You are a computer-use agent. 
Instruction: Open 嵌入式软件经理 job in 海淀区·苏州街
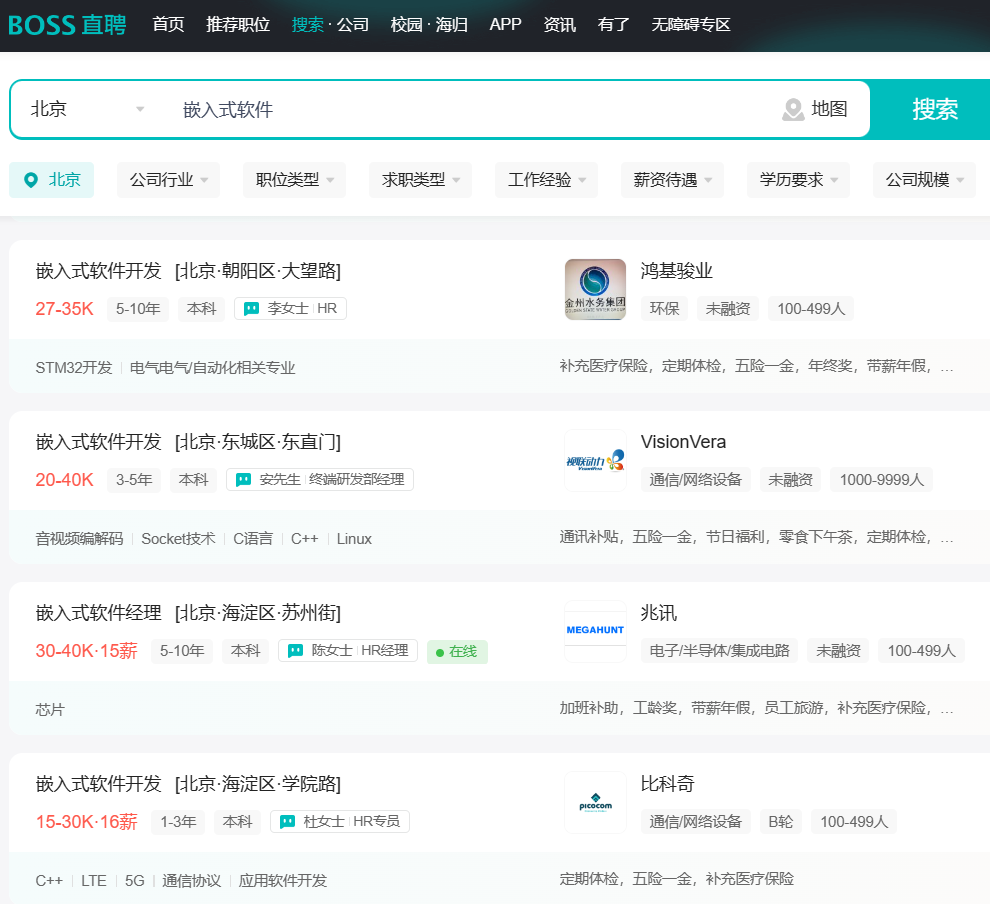[x=188, y=613]
